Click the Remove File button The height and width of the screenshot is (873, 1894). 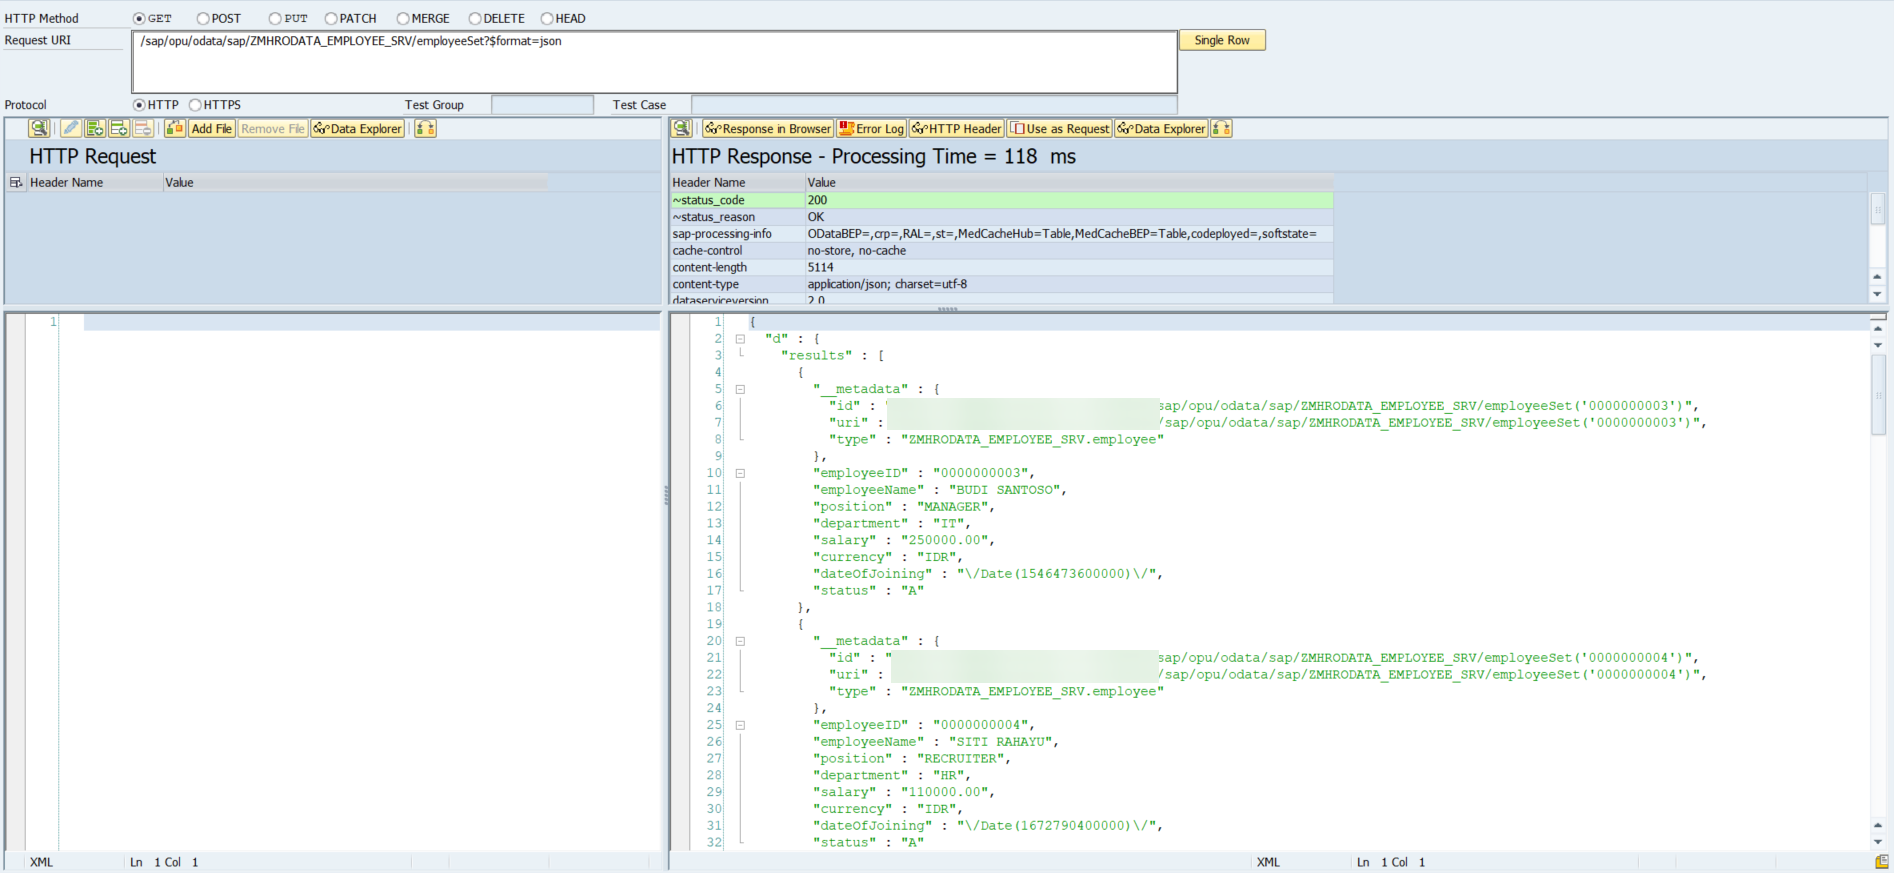tap(272, 129)
